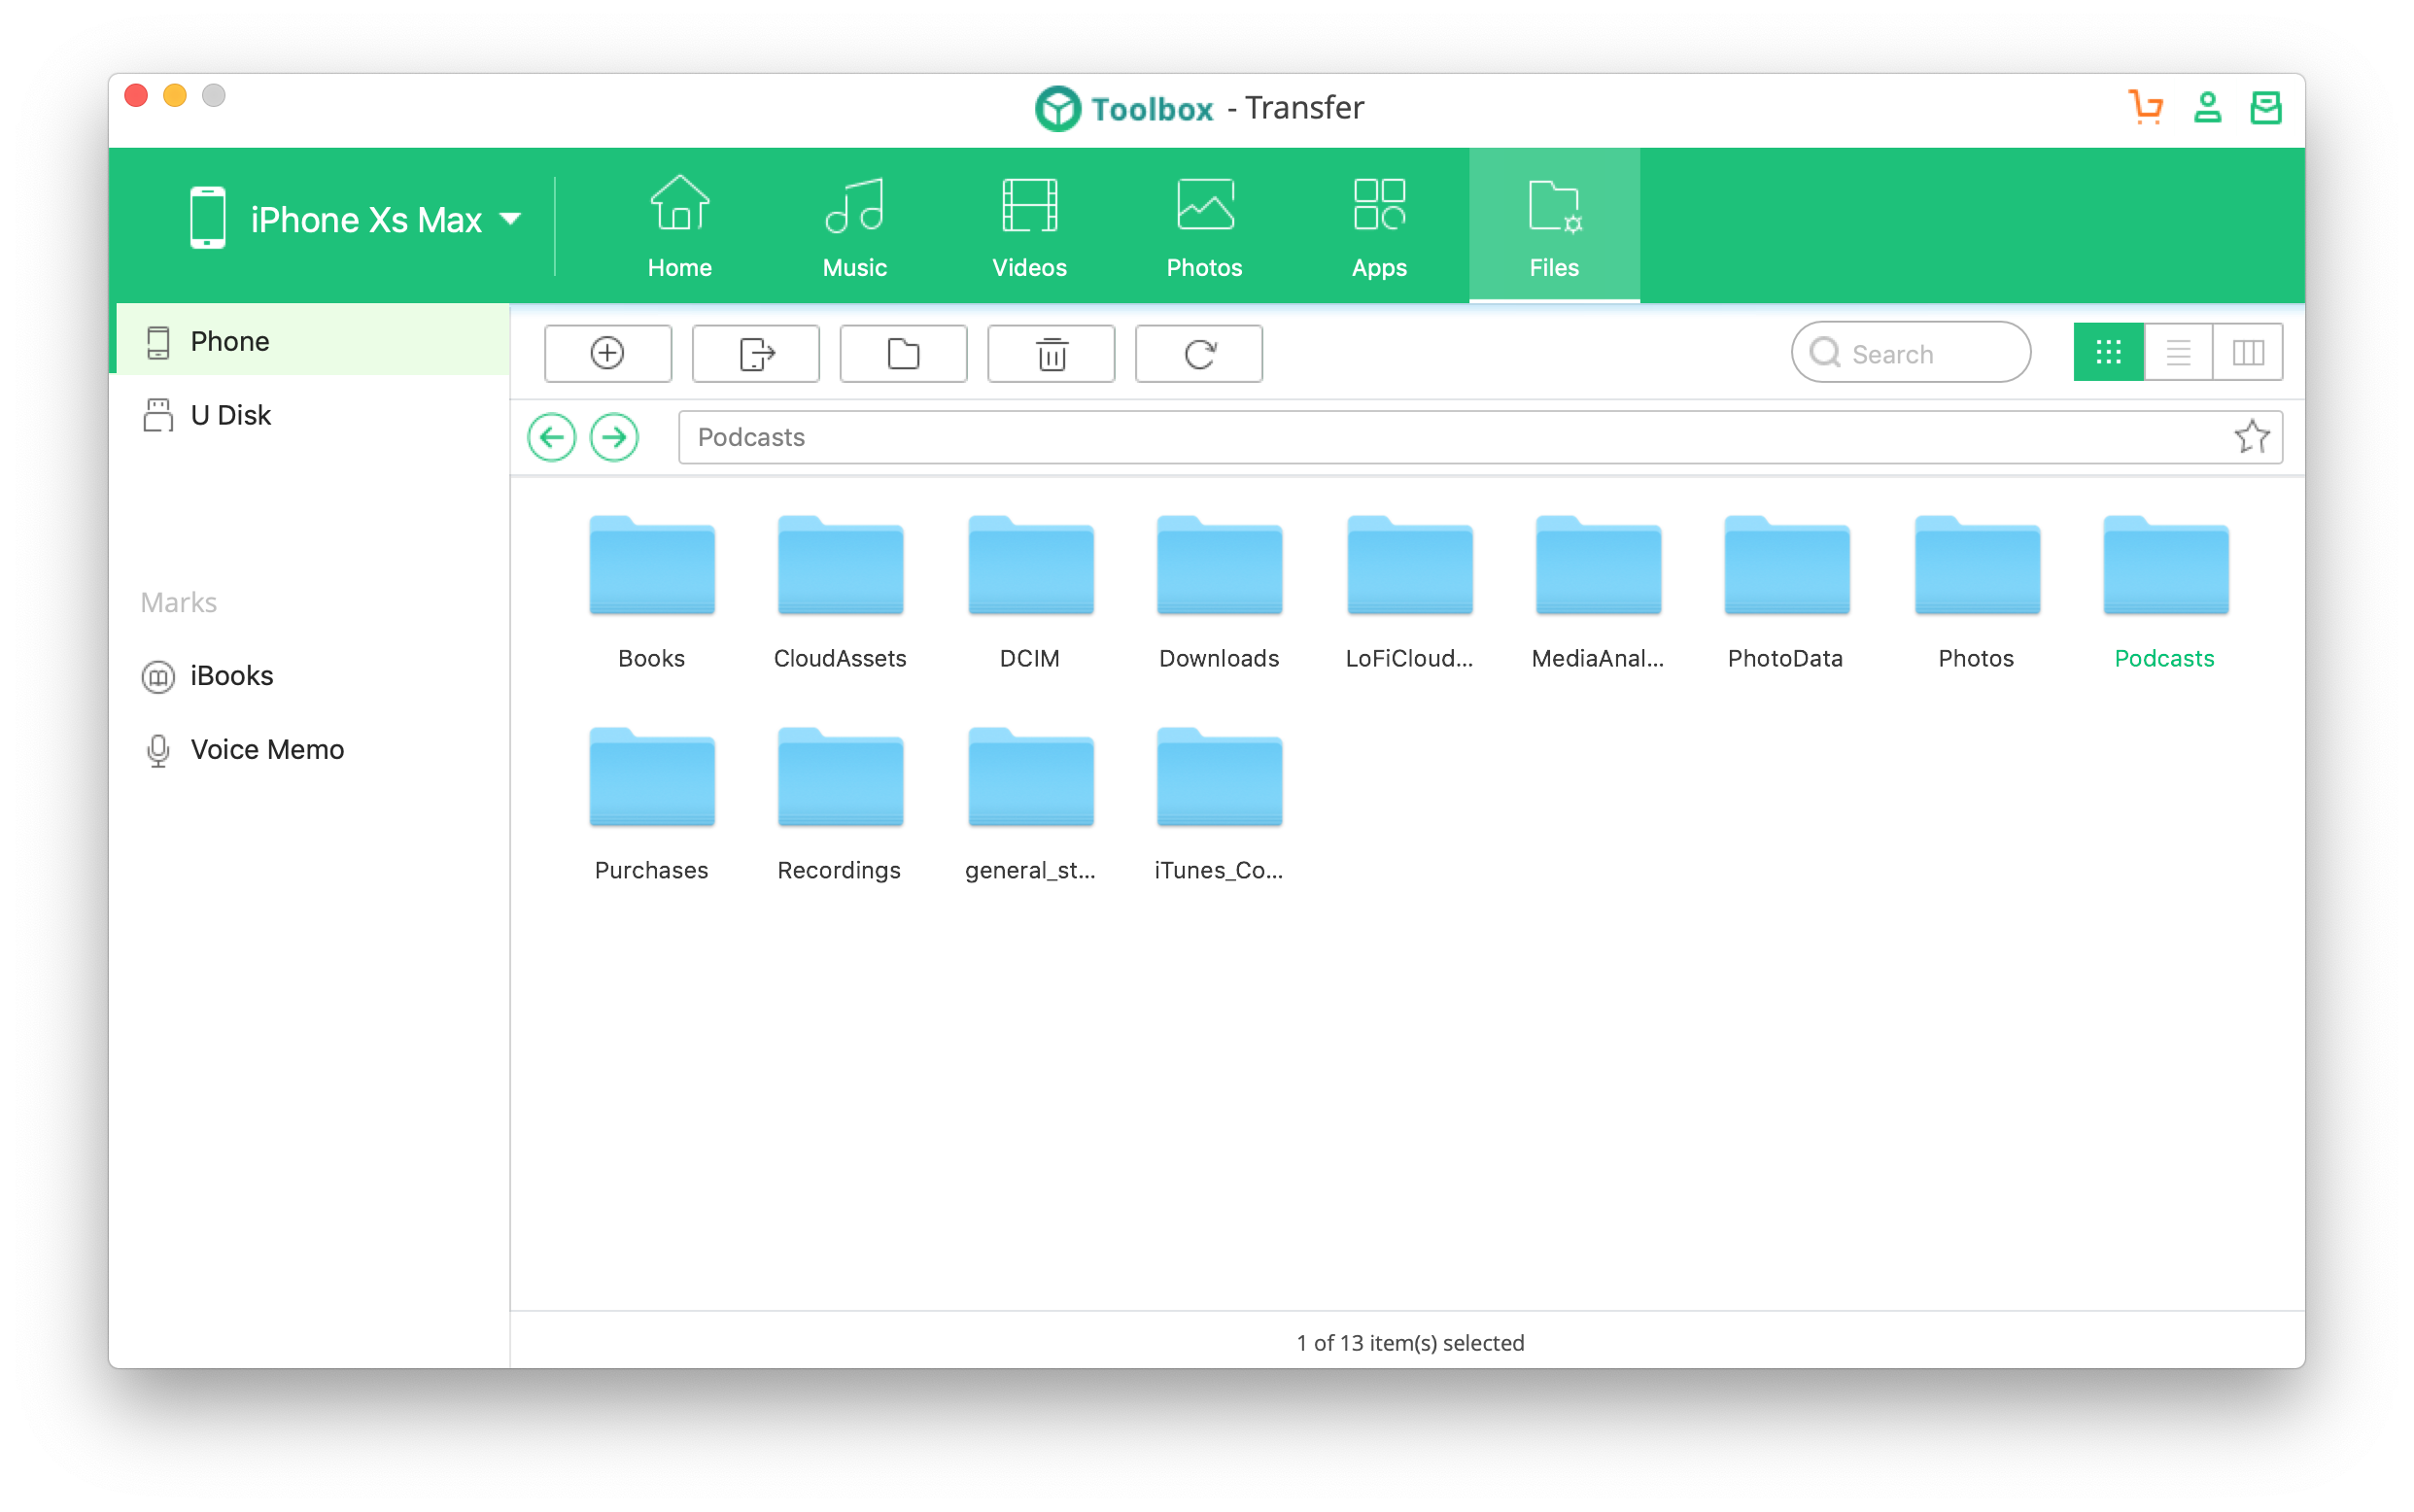Click in the Search field
Screen dimensions: 2414x1512
pos(1920,353)
